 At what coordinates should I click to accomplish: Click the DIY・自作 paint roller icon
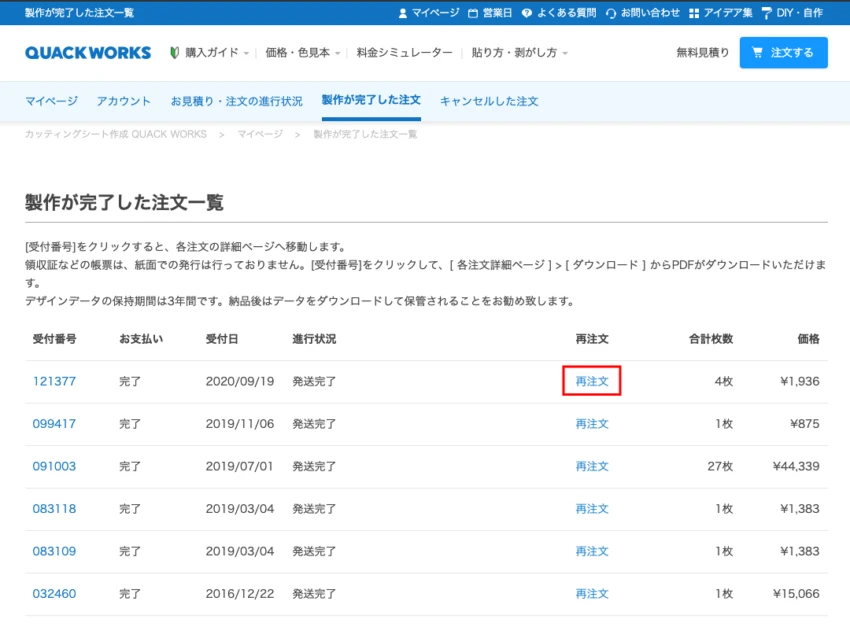click(767, 13)
